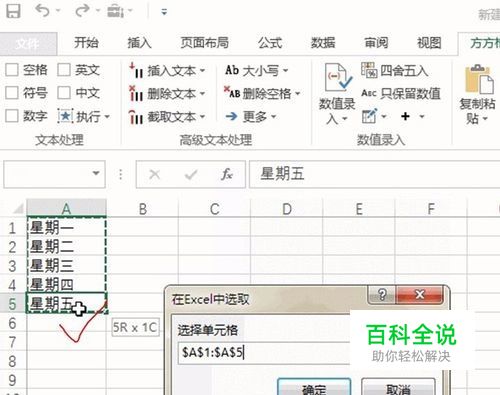Select row 3 header
Screen dimensions: 500x395
click(13, 266)
